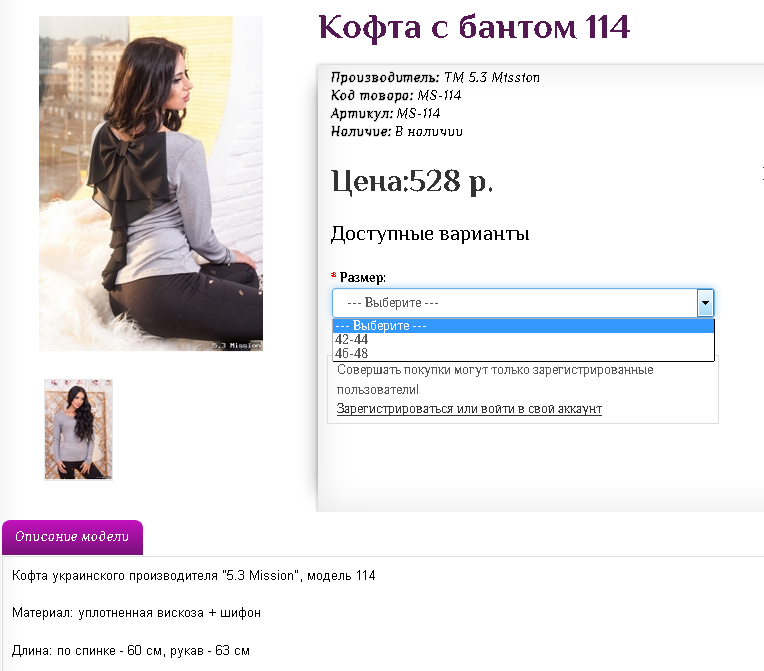Choose size 42-44 from the list

point(523,339)
